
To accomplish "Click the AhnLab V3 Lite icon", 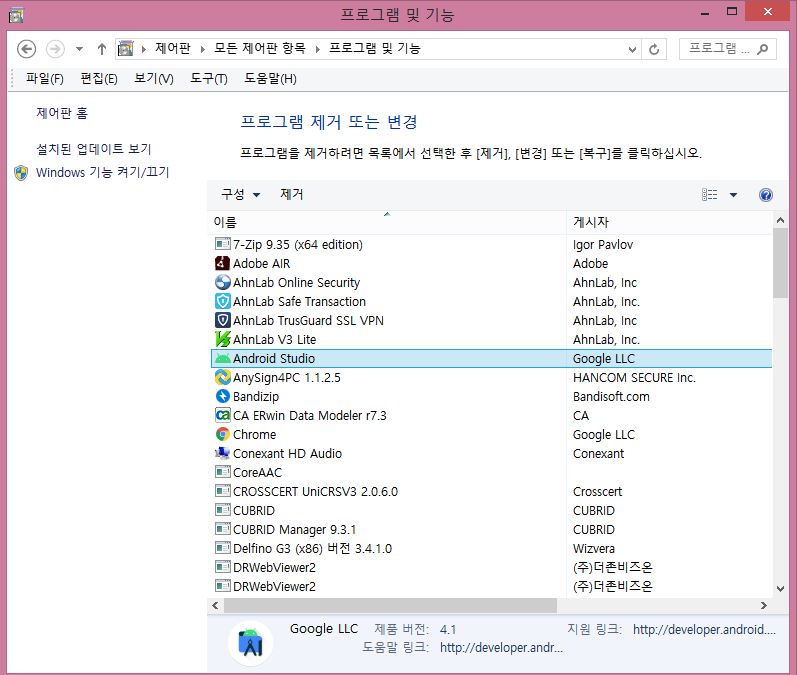I will pos(223,339).
